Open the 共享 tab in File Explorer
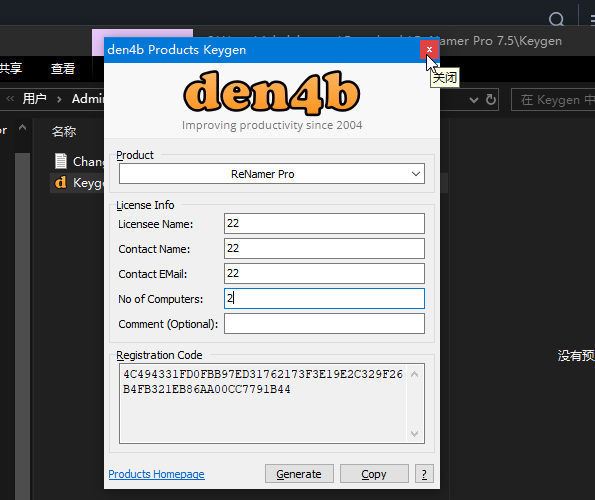The width and height of the screenshot is (595, 500). (x=11, y=68)
